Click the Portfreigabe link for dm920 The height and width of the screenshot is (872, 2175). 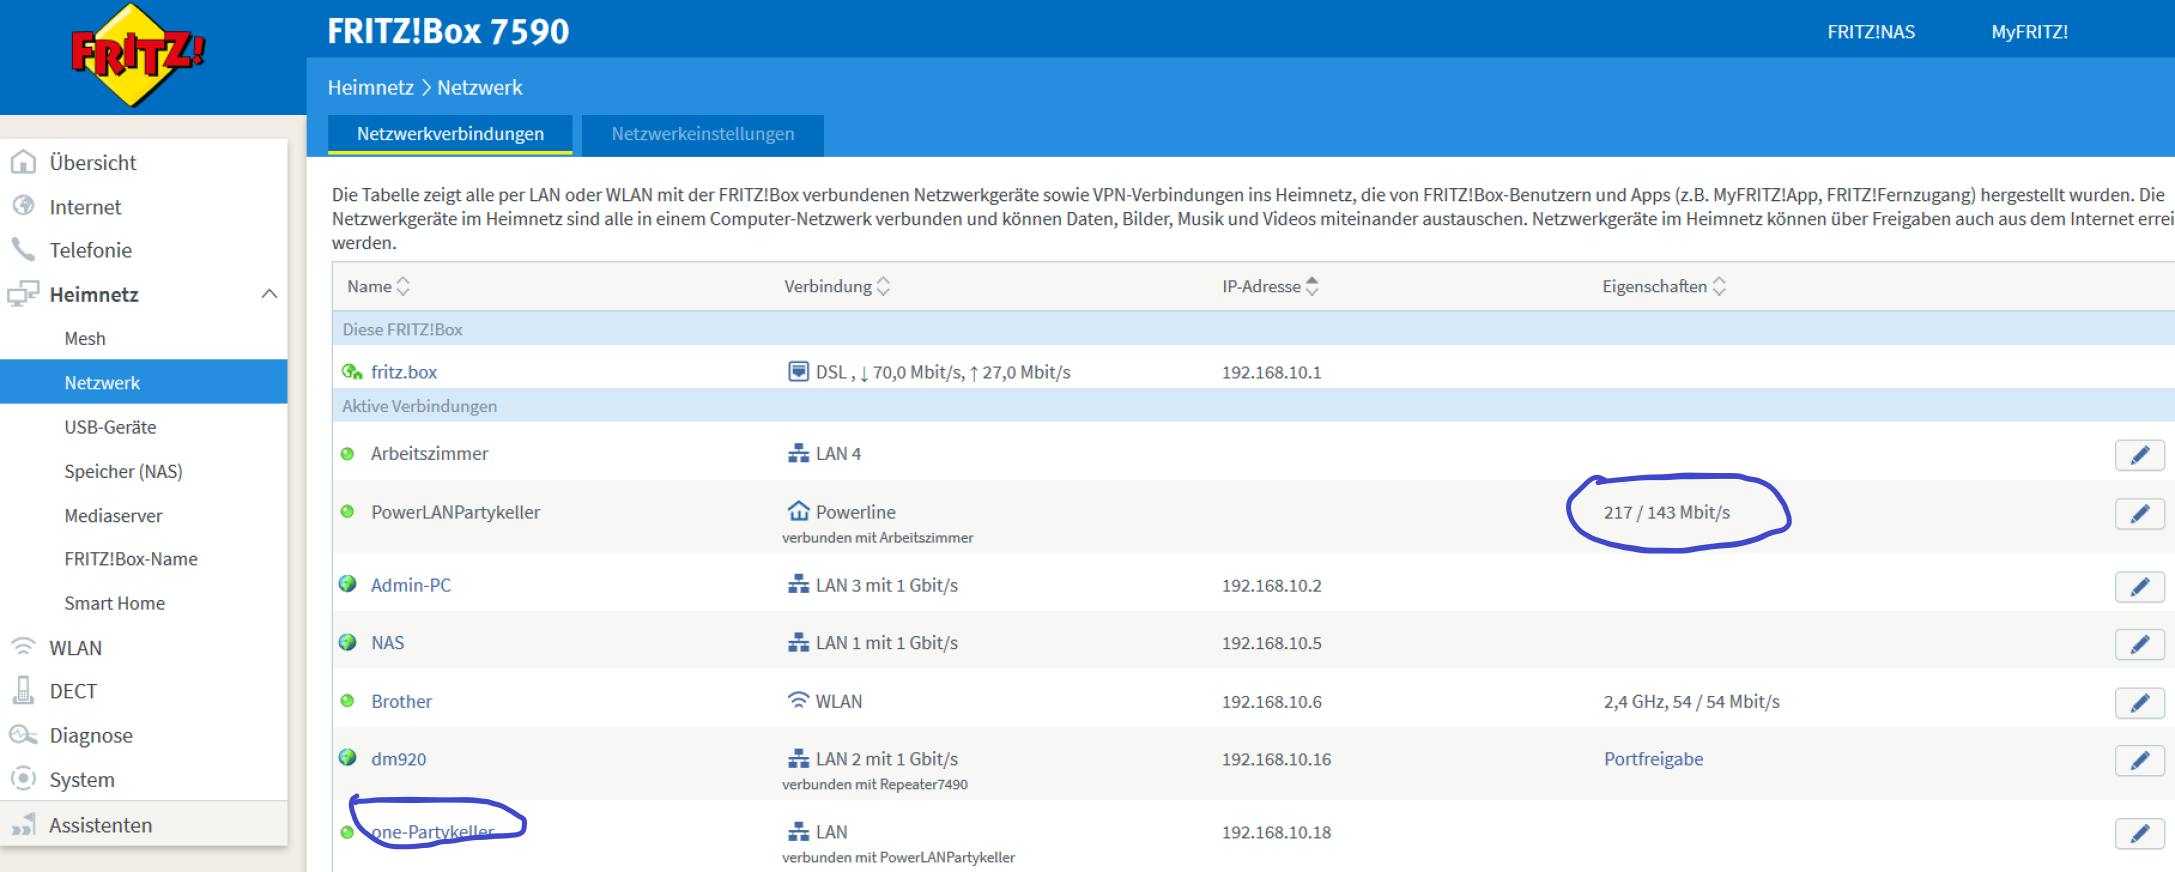[1653, 759]
